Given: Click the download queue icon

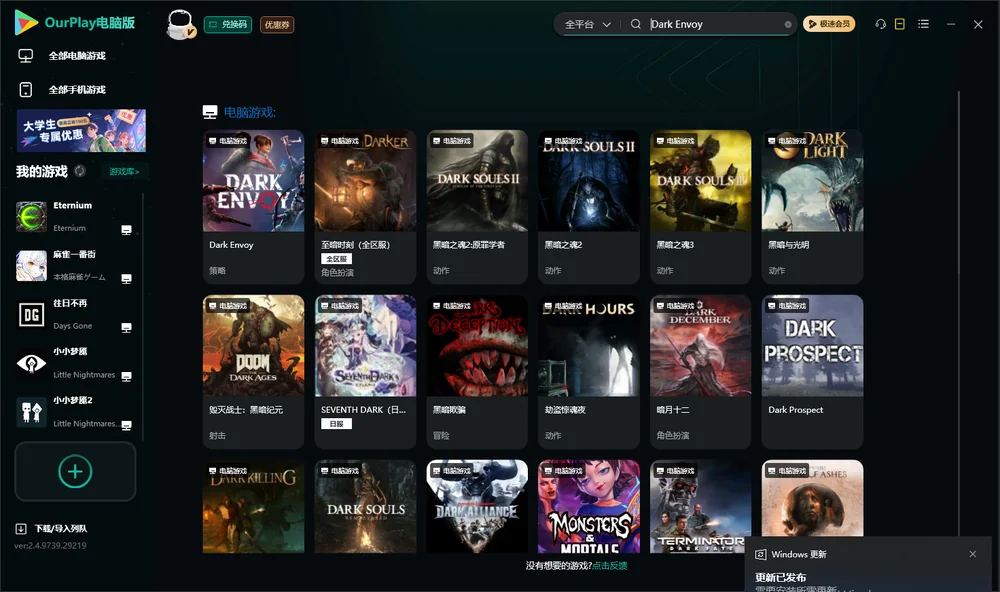Looking at the screenshot, I should click(x=21, y=528).
